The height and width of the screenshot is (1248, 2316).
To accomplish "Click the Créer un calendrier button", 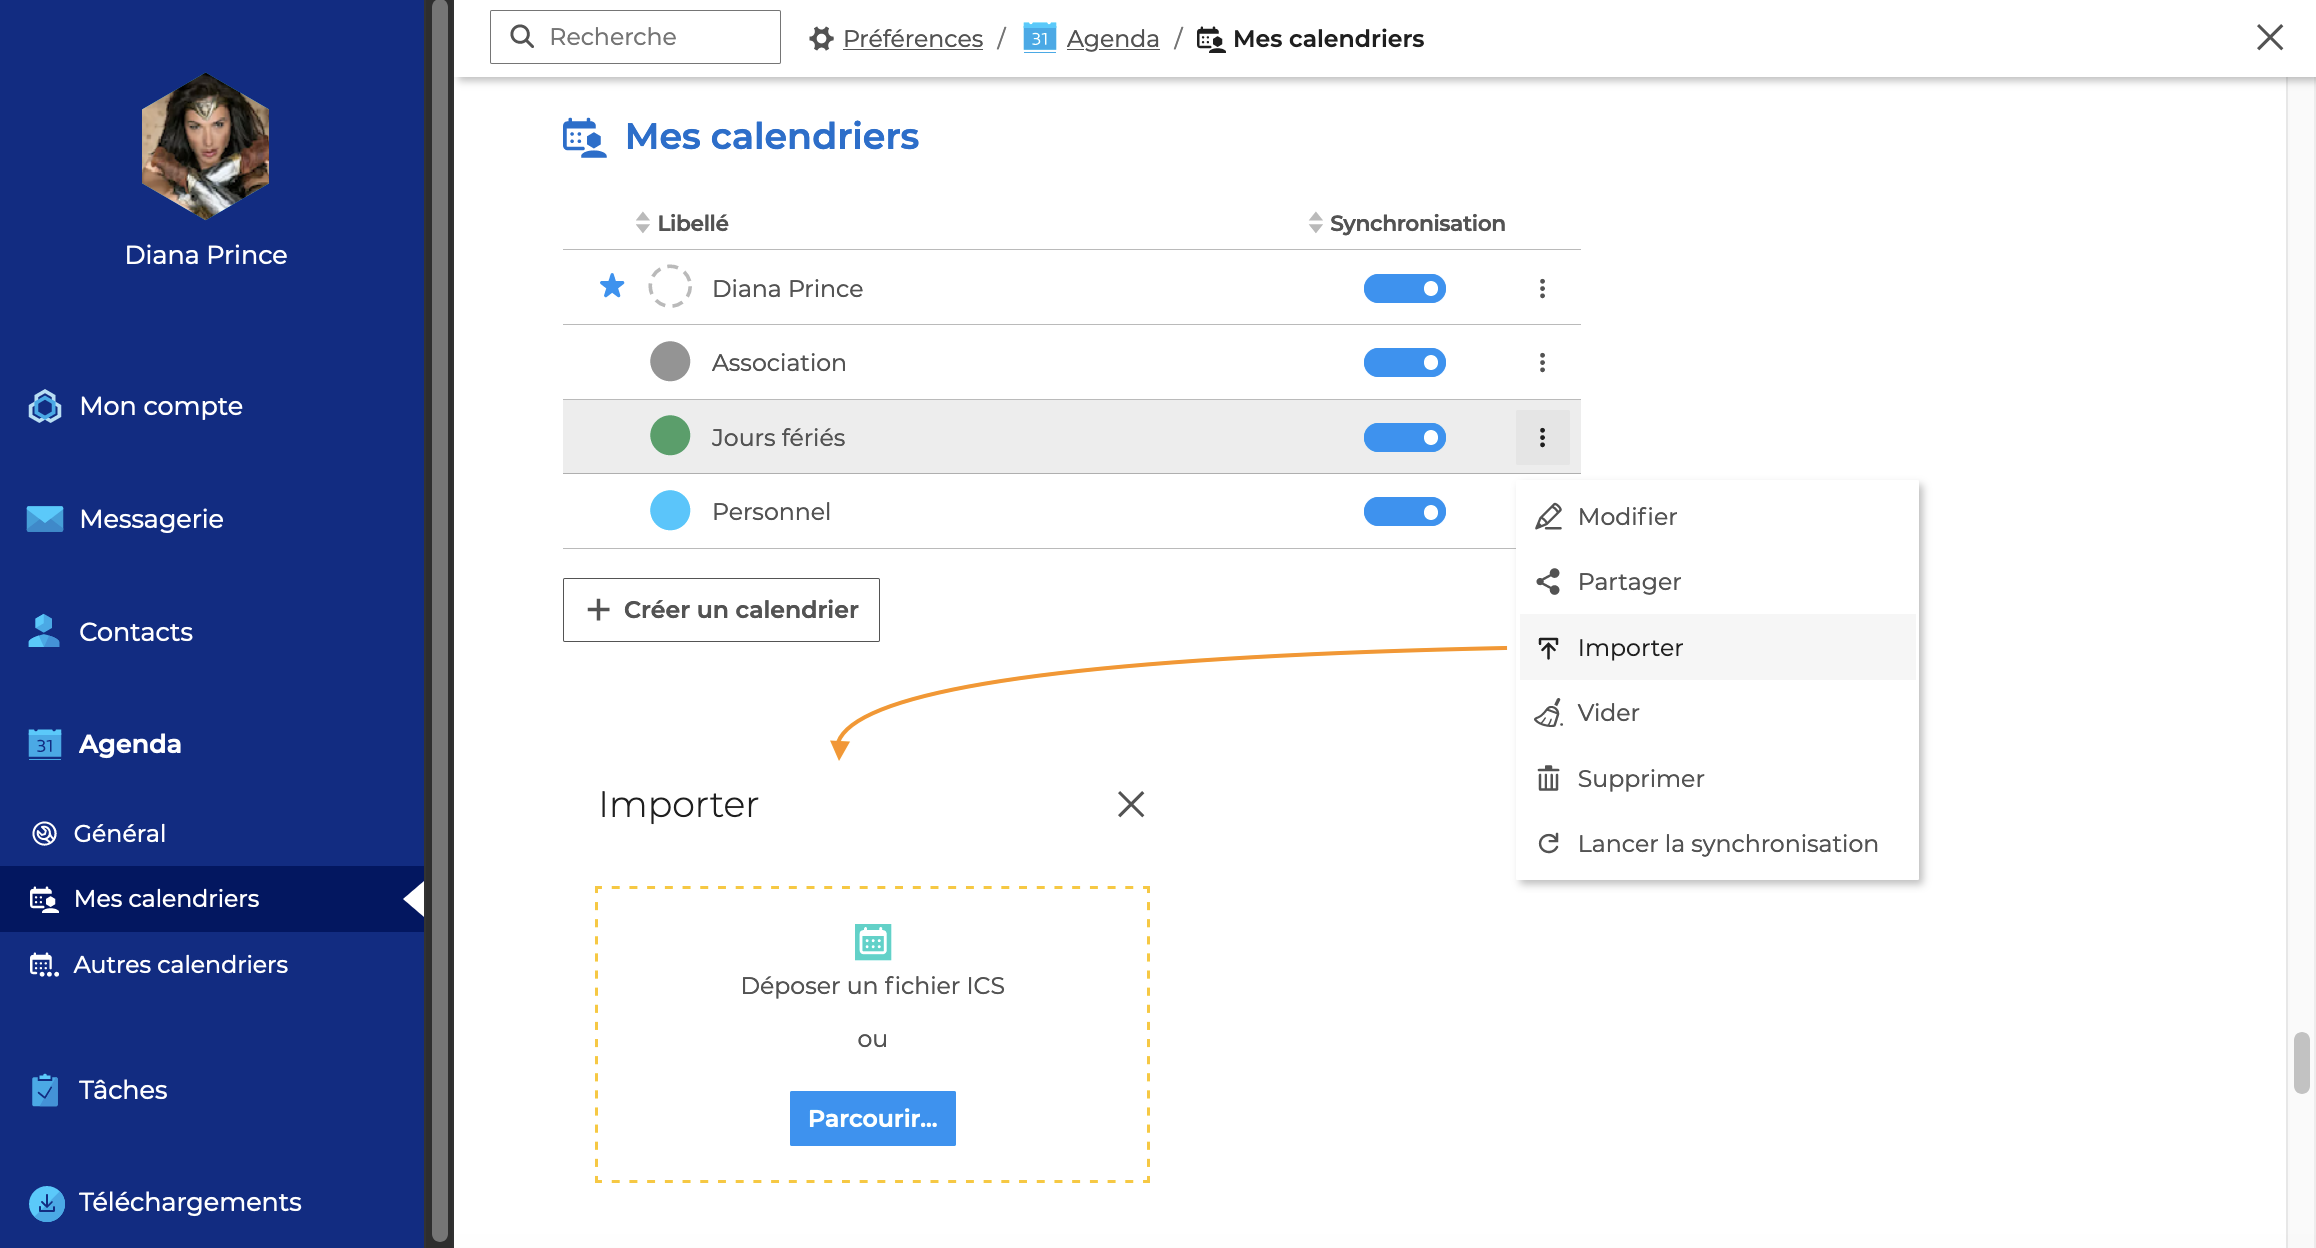I will point(721,610).
